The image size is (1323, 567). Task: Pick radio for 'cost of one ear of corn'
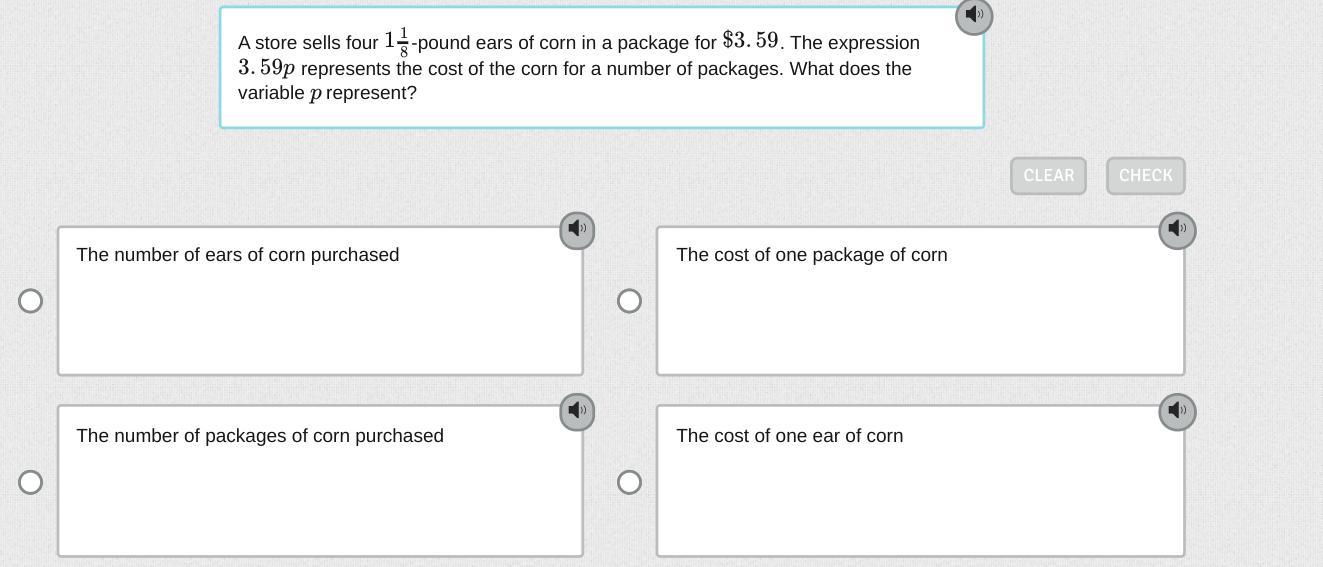(x=629, y=482)
